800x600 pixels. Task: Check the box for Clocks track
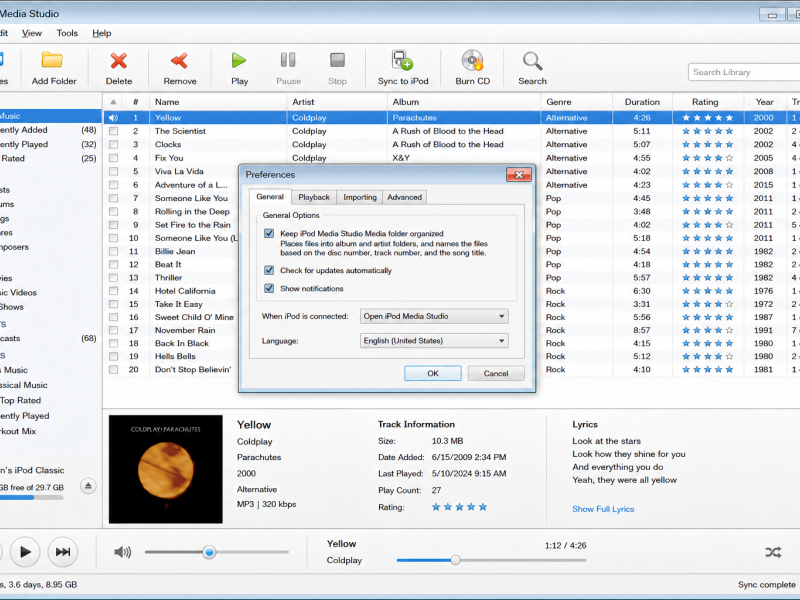click(113, 144)
